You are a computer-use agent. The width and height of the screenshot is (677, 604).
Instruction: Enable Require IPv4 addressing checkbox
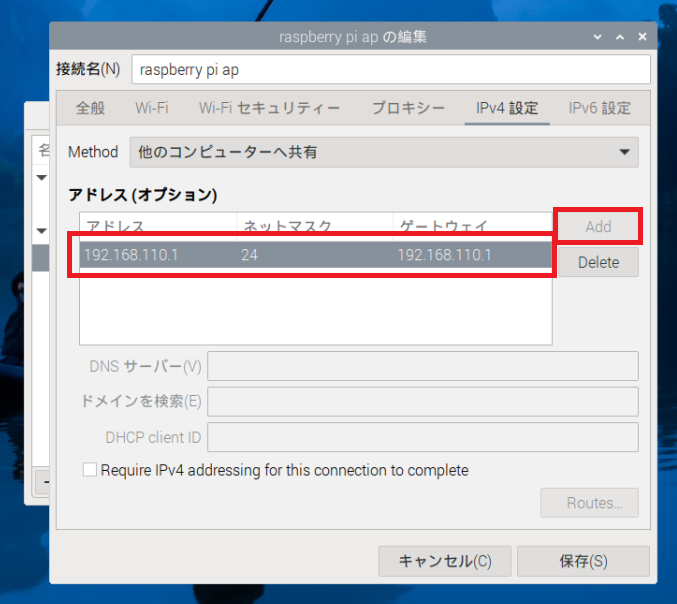(90, 470)
